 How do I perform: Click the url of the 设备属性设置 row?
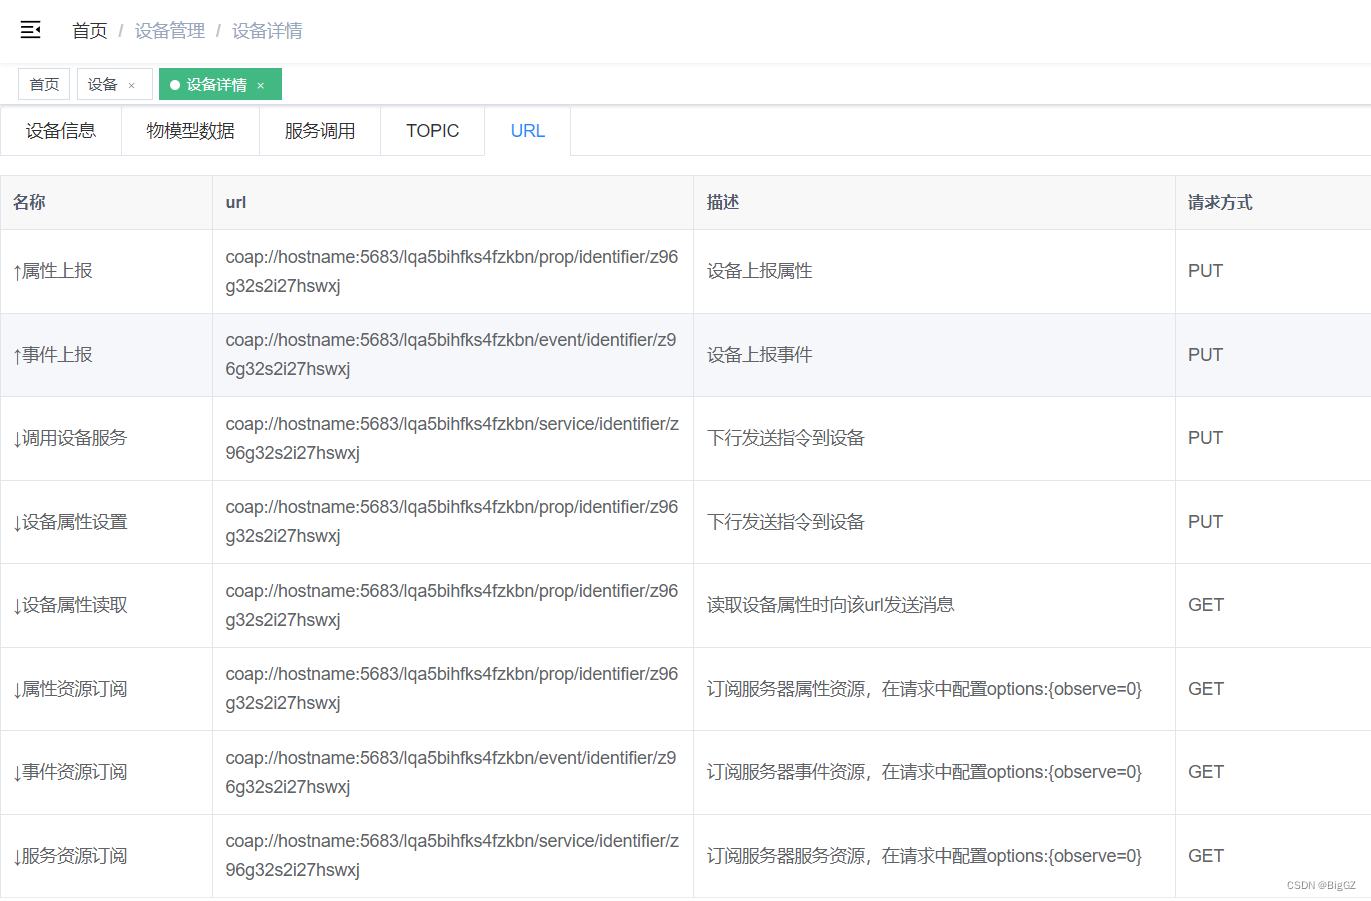tap(452, 522)
